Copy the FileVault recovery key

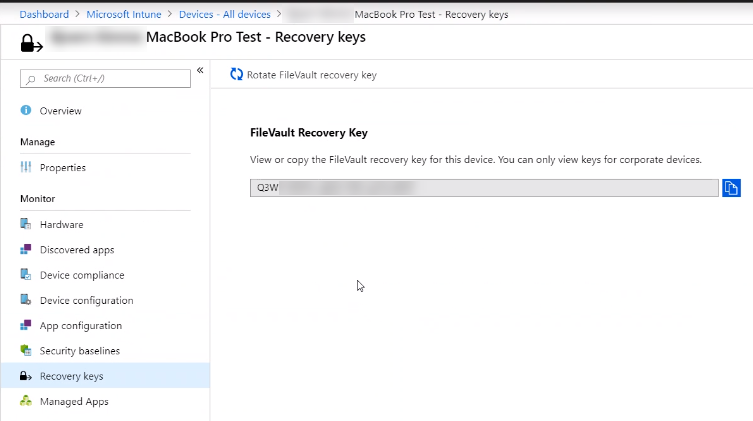pyautogui.click(x=731, y=188)
